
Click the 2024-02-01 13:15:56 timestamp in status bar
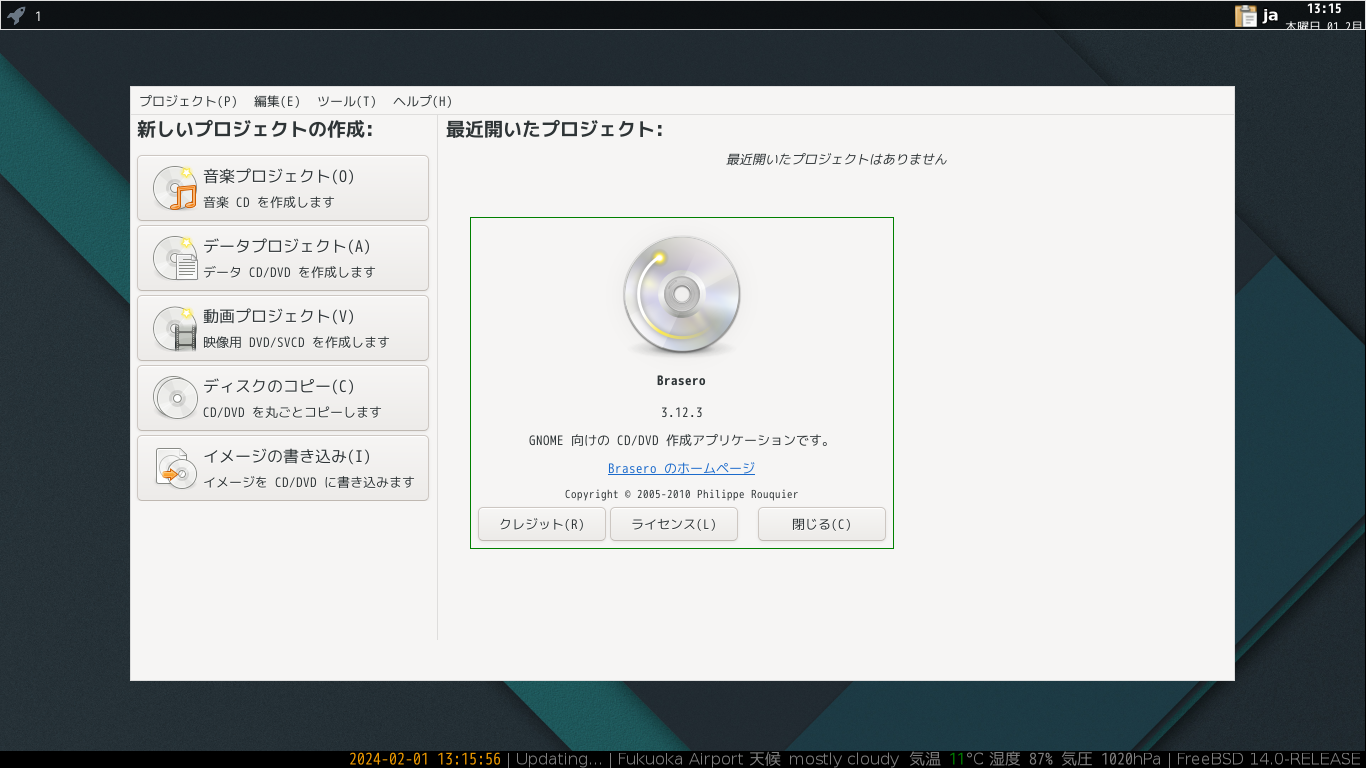[x=425, y=759]
